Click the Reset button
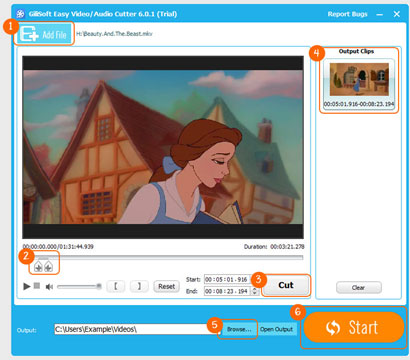The height and width of the screenshot is (360, 410). [166, 286]
